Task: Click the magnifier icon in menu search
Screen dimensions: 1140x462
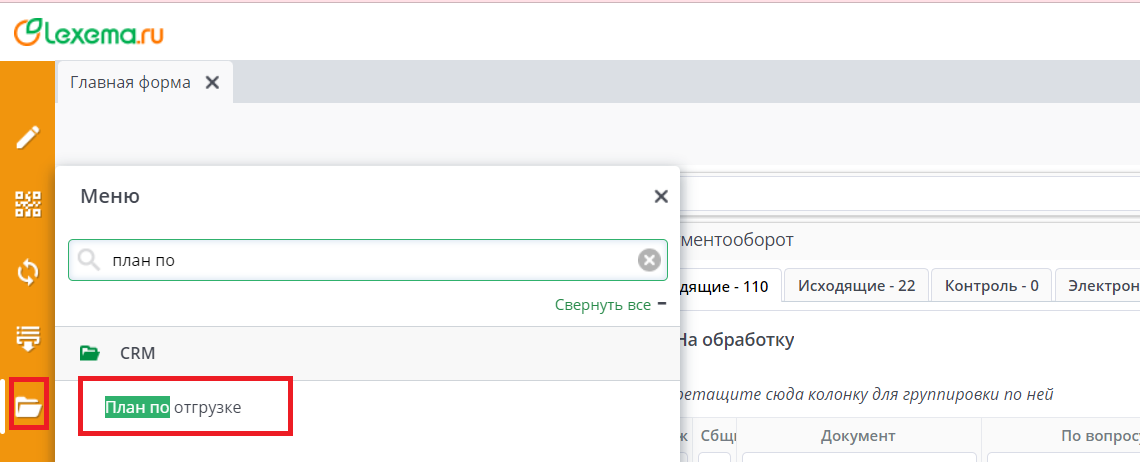Action: 89,261
